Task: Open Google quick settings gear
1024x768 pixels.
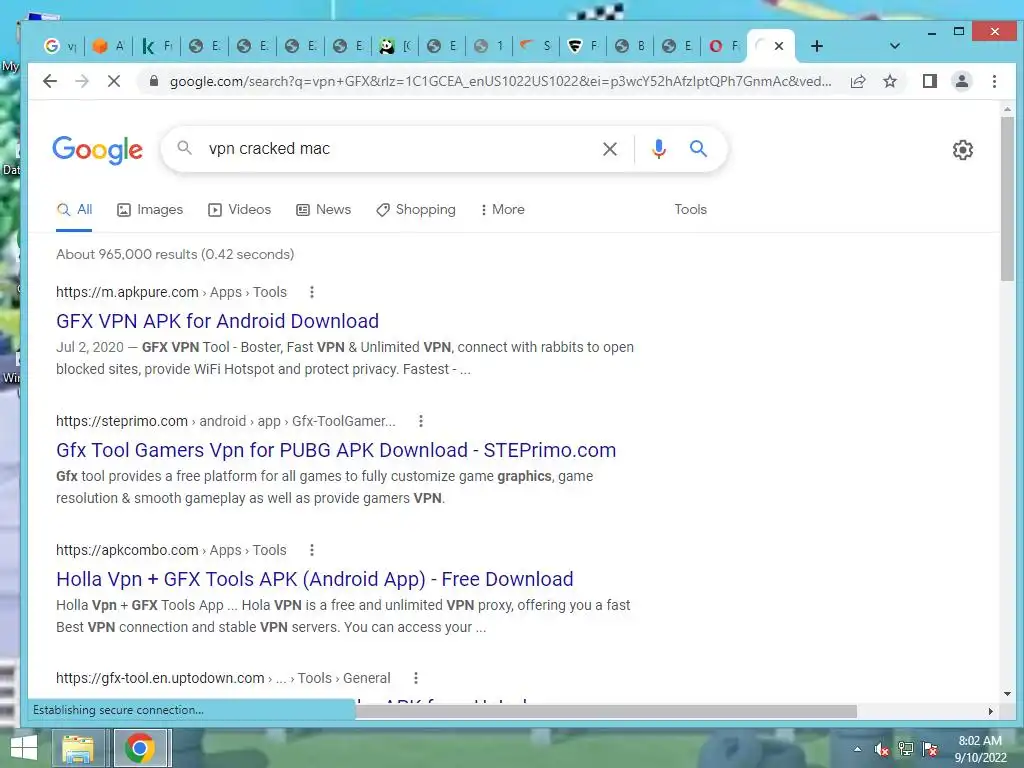Action: point(963,150)
